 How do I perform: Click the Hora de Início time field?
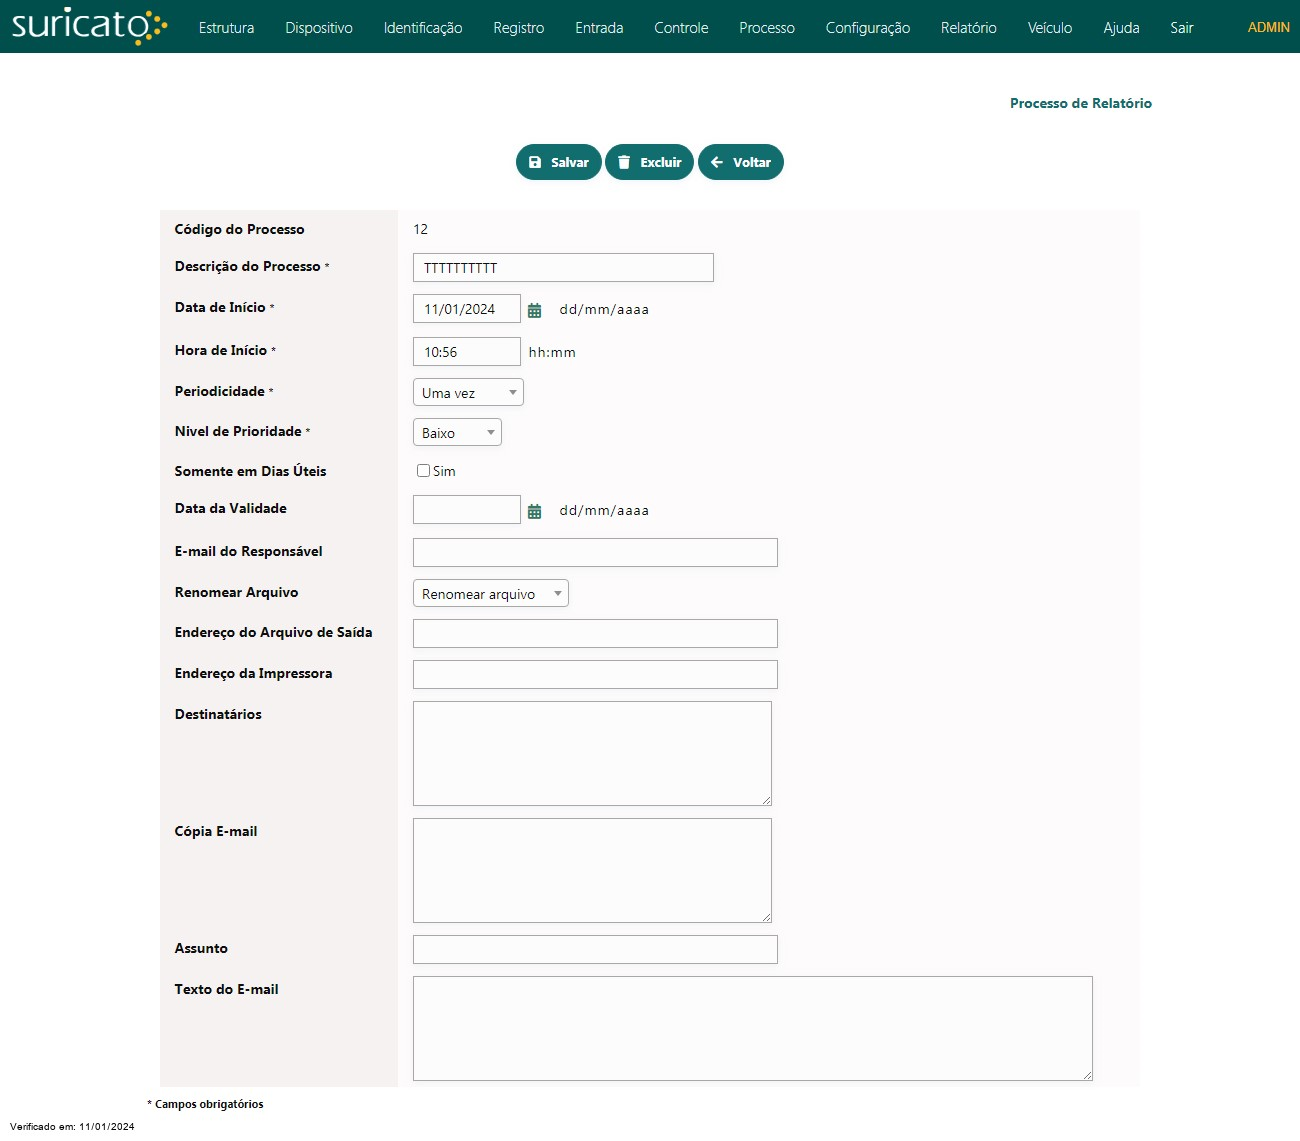click(x=467, y=352)
